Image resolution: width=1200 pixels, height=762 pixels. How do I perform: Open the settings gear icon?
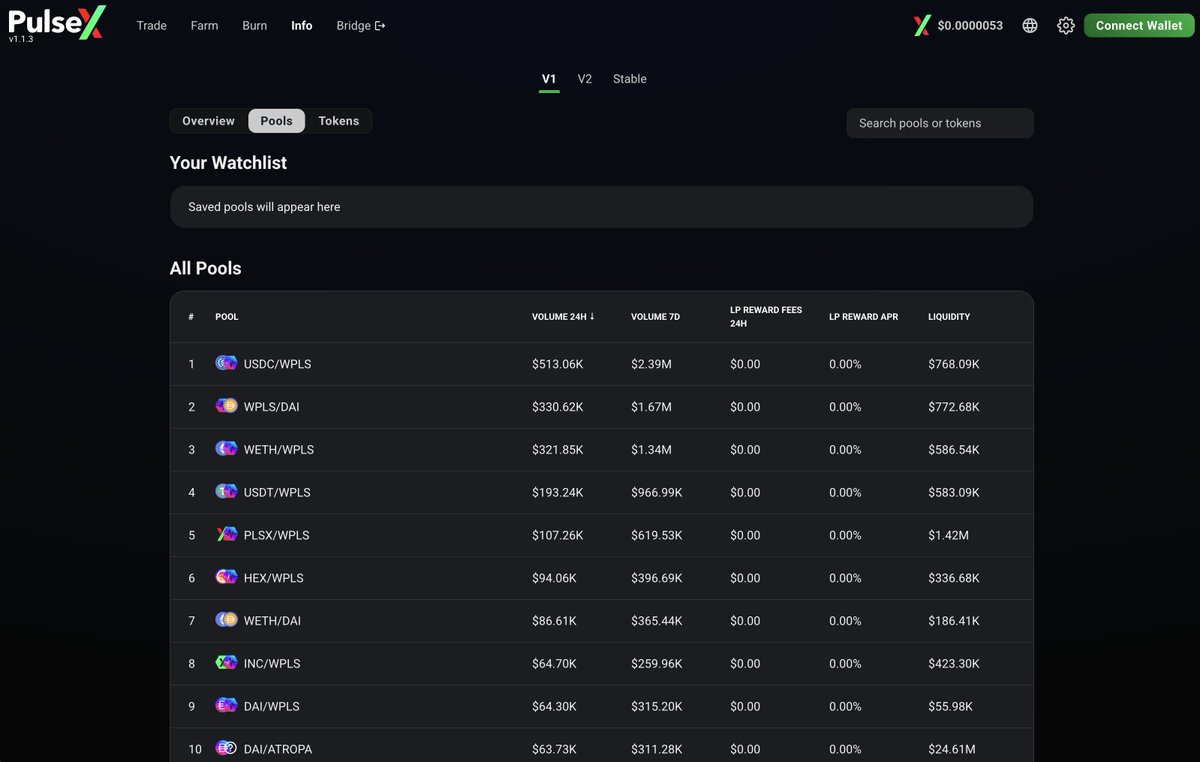[x=1066, y=26]
